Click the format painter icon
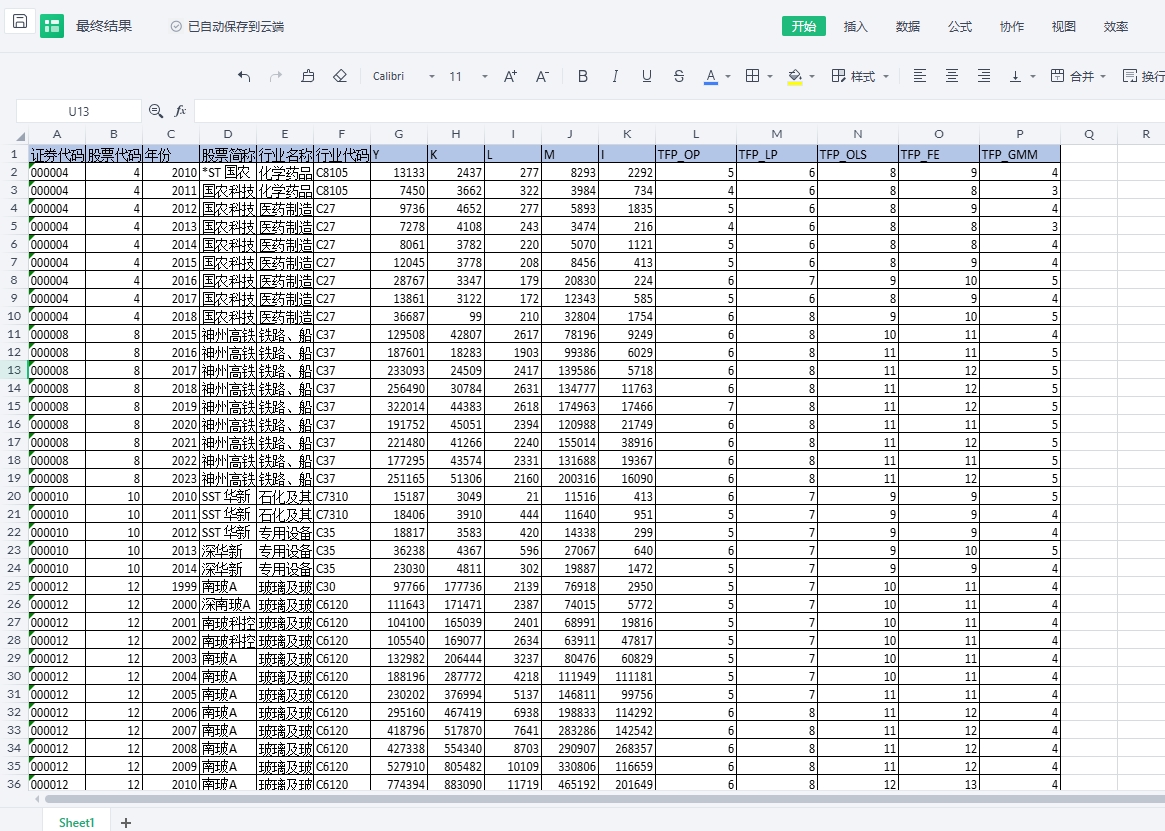The image size is (1165, 831). click(308, 76)
